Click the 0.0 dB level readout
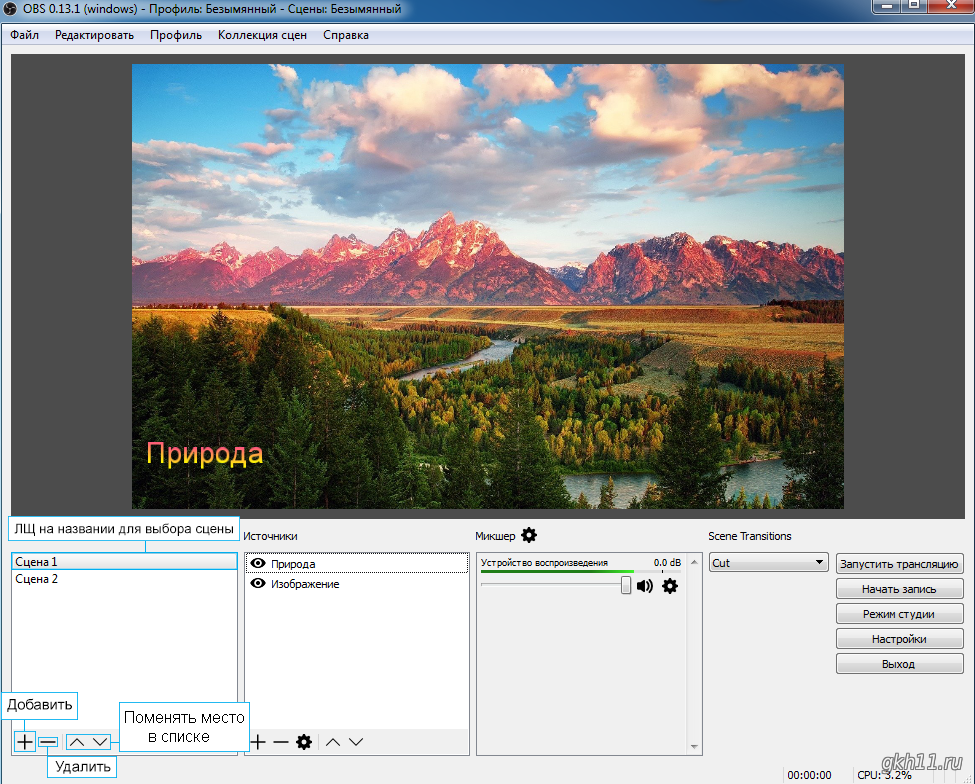 point(667,563)
